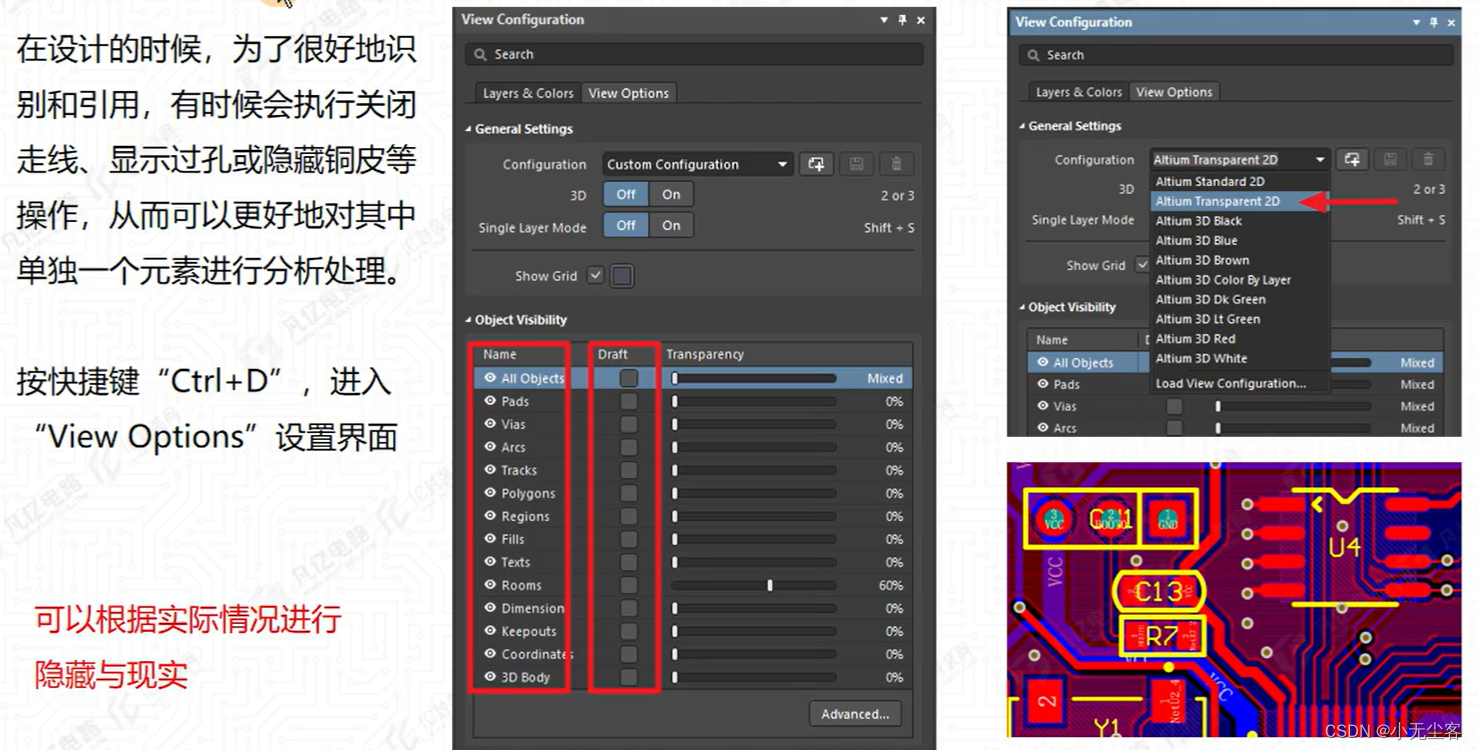This screenshot has height=750, width=1478.
Task: Collapse the Object Visibility section
Action: 465,320
